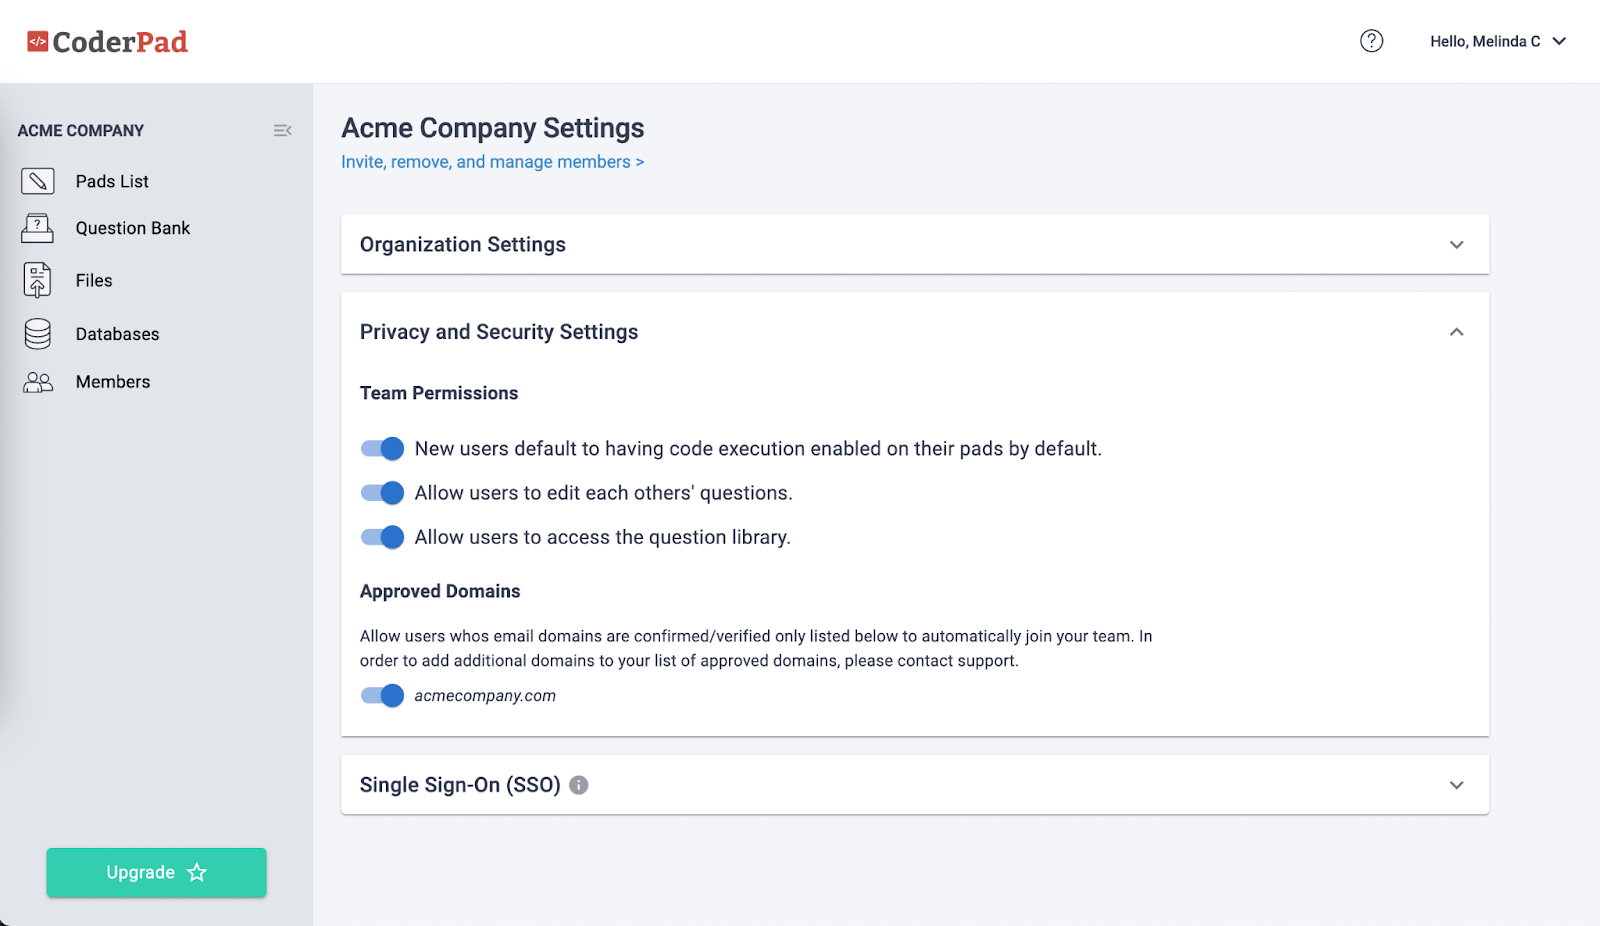This screenshot has height=926, width=1600.
Task: Go to Question Bank
Action: (133, 228)
